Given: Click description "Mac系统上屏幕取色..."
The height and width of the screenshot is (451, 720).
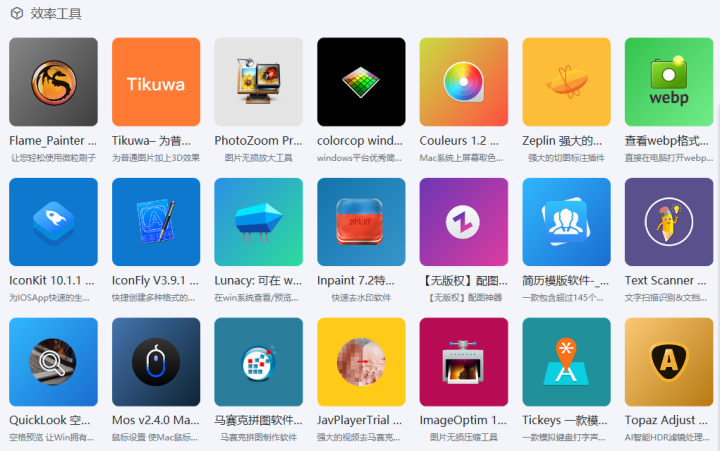Looking at the screenshot, I should coord(461,158).
